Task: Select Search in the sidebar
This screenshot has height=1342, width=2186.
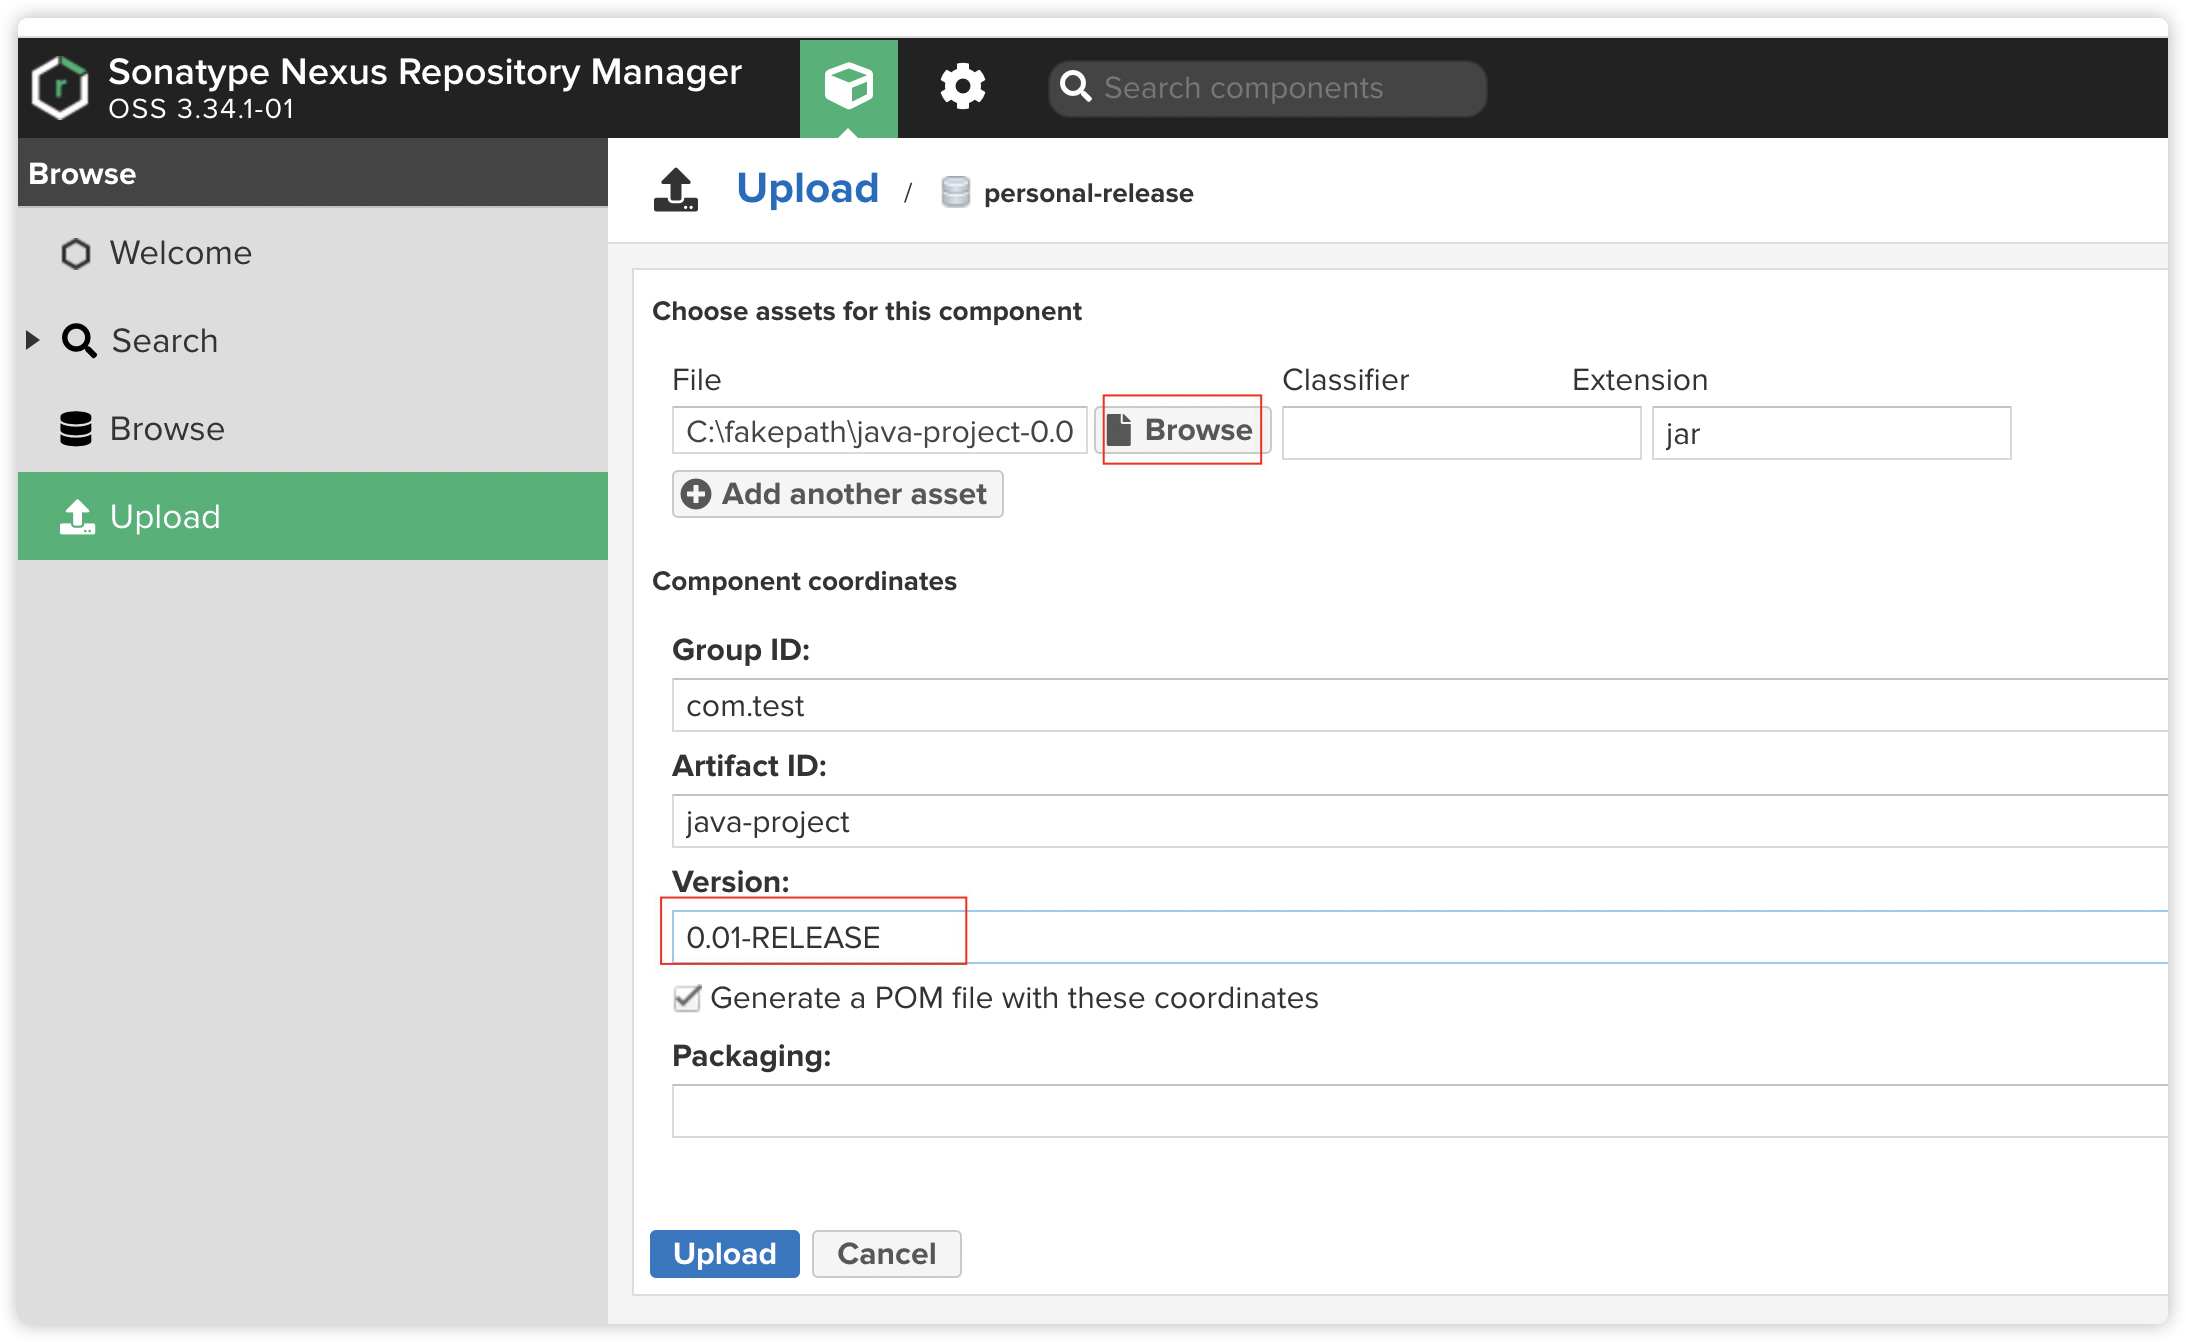Action: pos(313,341)
